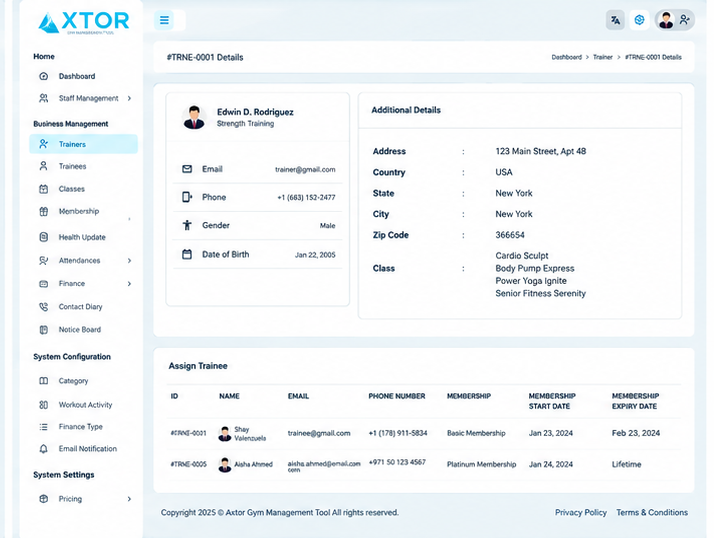The height and width of the screenshot is (538, 714).
Task: Click the Lifetime expiry date cell
Action: point(627,464)
